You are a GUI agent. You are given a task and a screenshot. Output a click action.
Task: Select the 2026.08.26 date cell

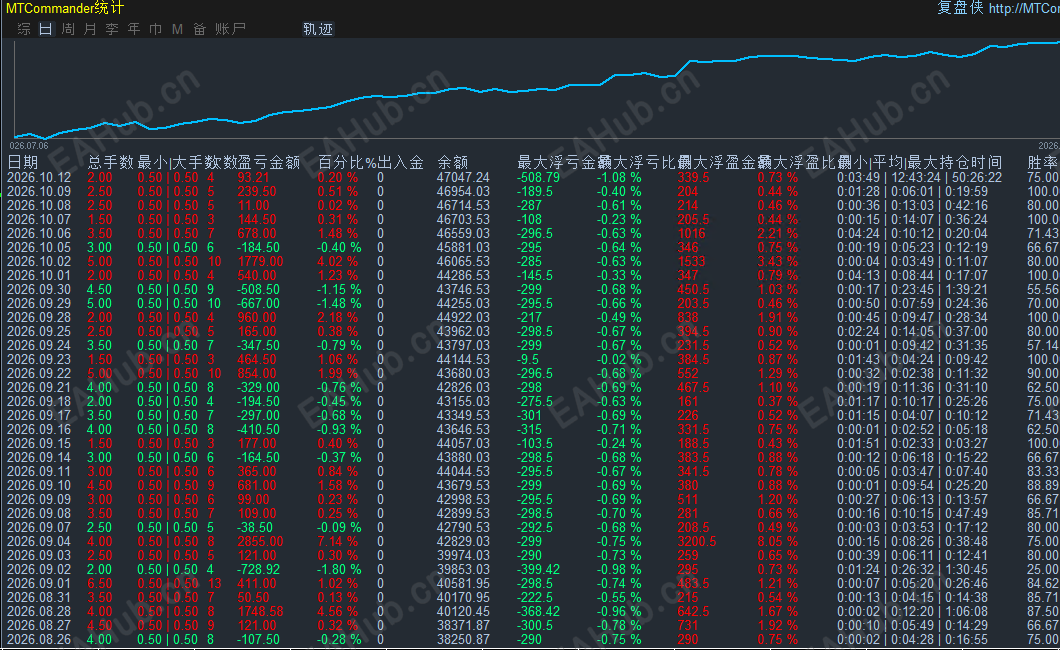click(x=39, y=639)
